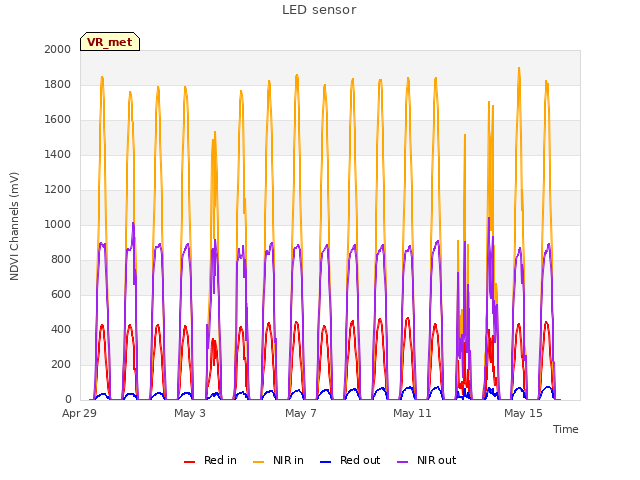This screenshot has width=640, height=480.
Task: Toggle the NIR in legend entry
Action: coord(278,460)
